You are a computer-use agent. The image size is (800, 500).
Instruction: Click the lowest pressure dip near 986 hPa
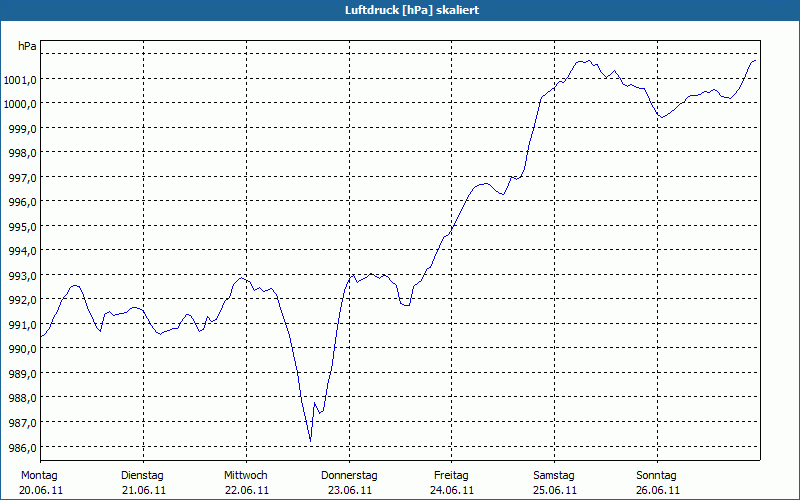310,440
